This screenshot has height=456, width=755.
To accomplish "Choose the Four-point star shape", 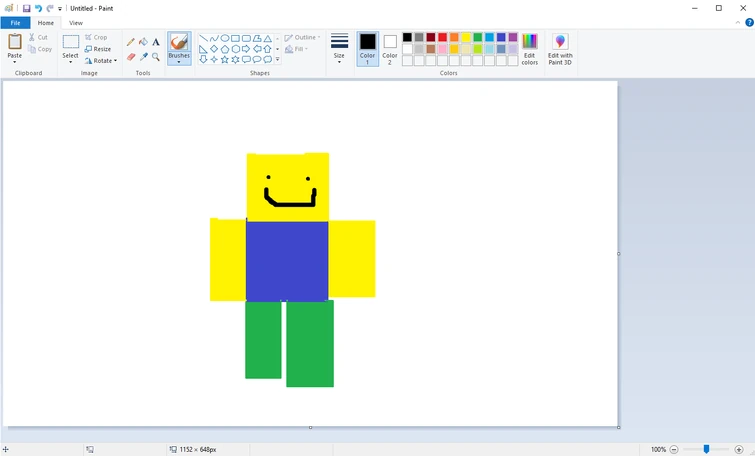I will [214, 59].
